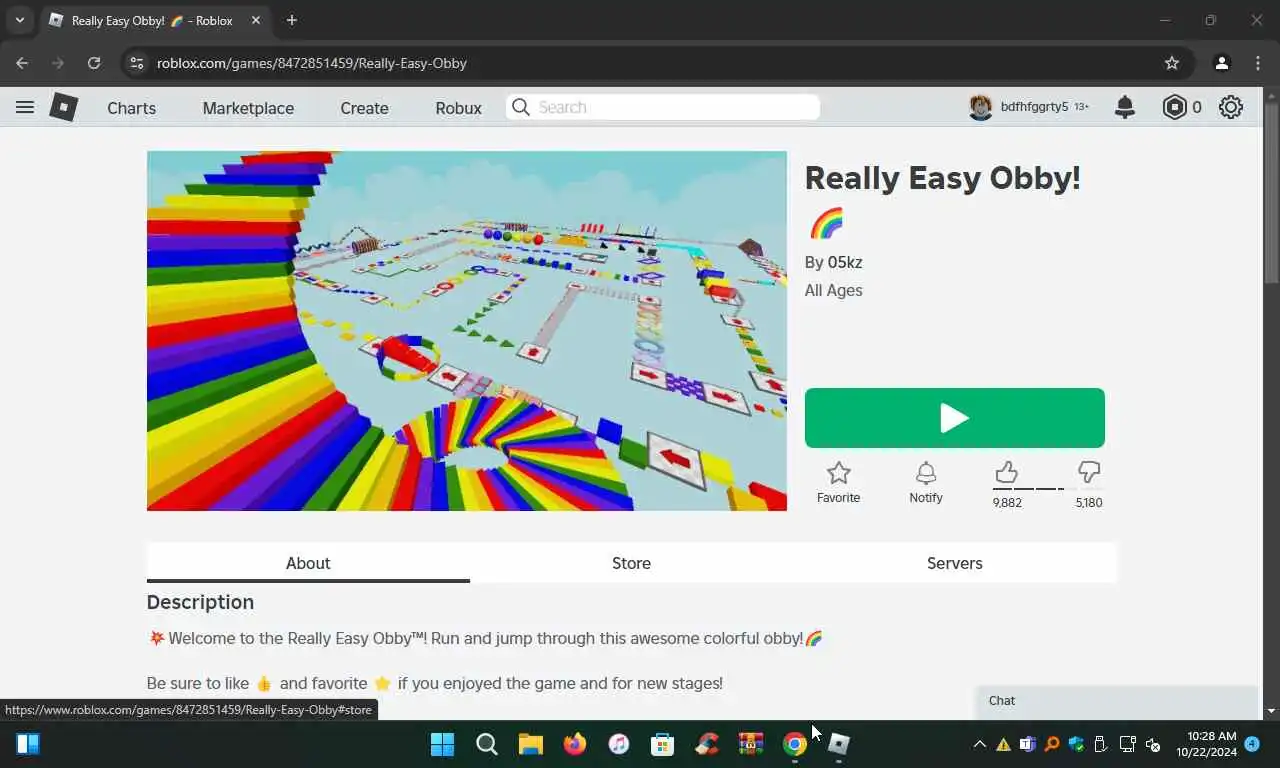The width and height of the screenshot is (1280, 768).
Task: Click the game preview thumbnail image
Action: click(467, 331)
